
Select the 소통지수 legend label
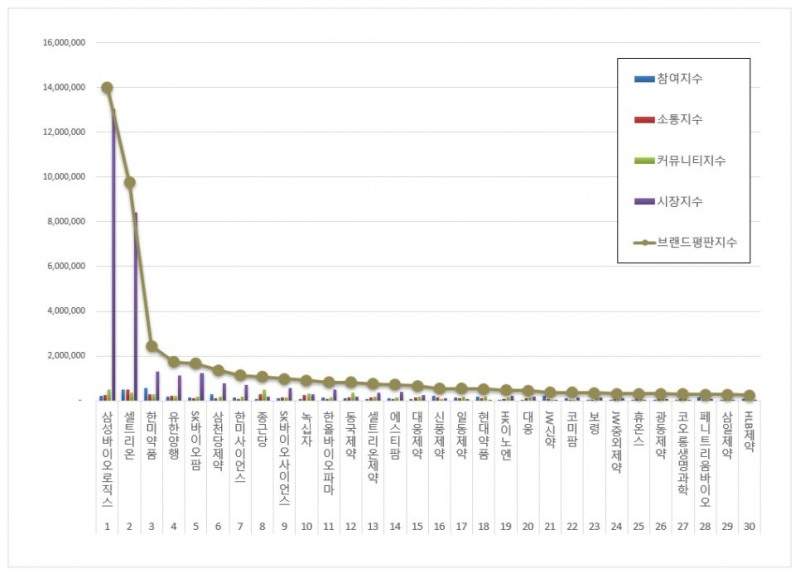click(680, 119)
